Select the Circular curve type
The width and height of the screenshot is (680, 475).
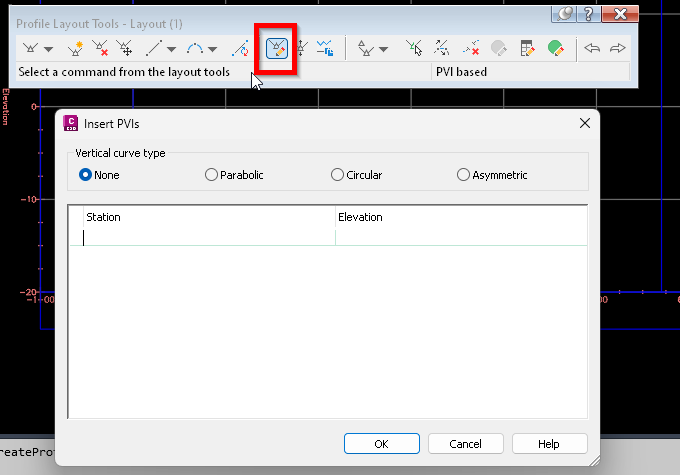click(x=356, y=175)
